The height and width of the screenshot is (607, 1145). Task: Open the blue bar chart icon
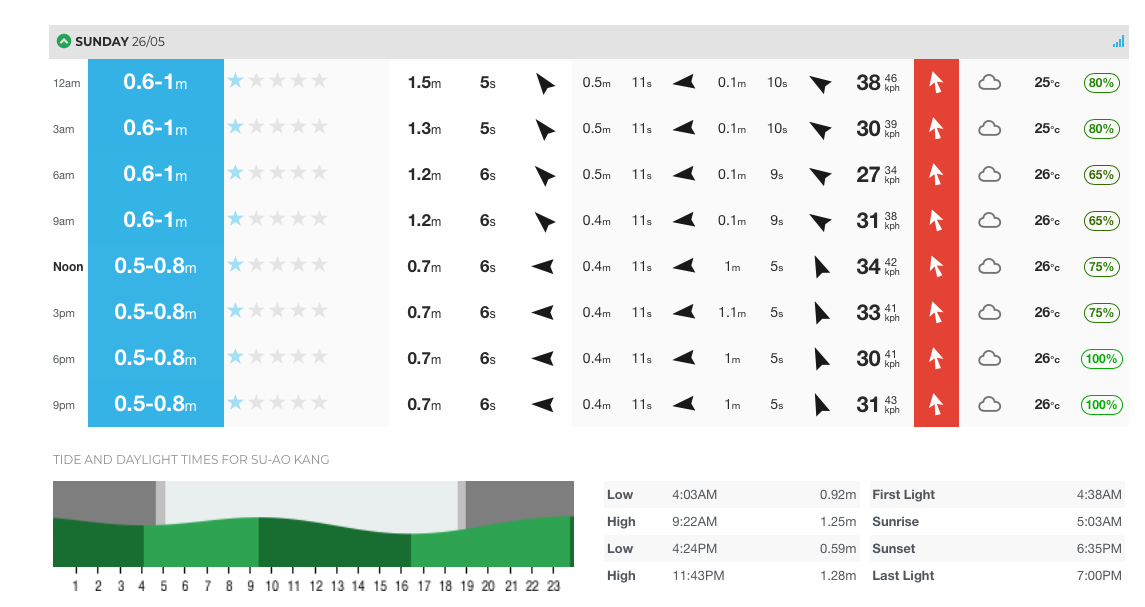(x=1118, y=42)
